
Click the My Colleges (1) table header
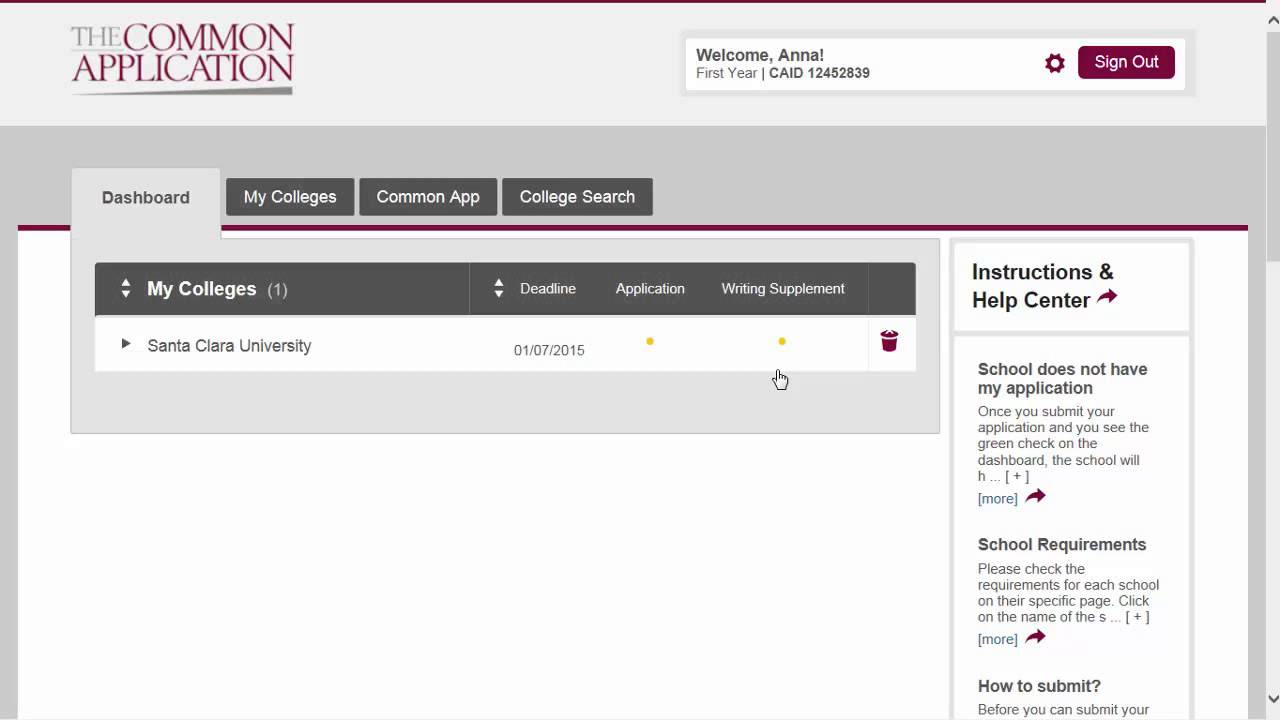[217, 289]
